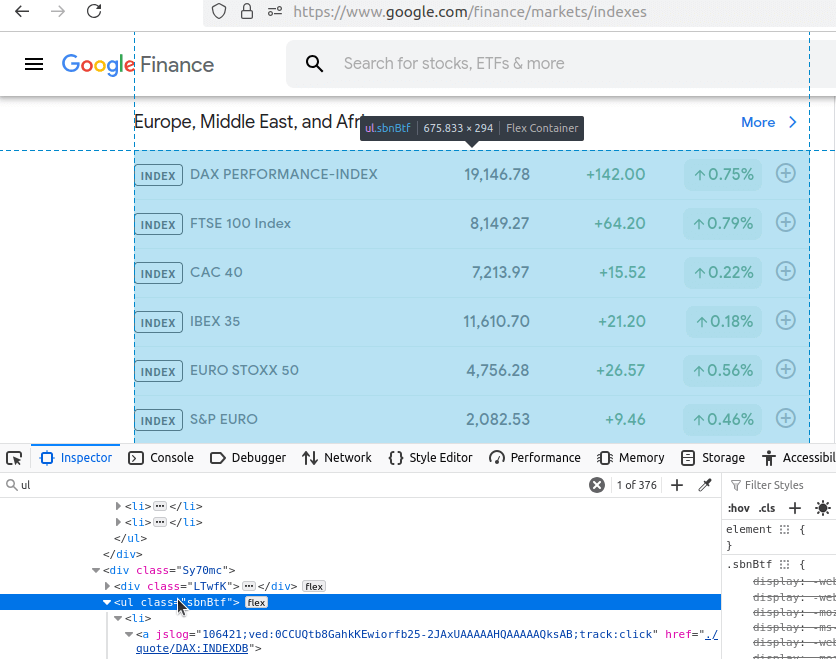Switch to the Console tab
836x659 pixels.
(161, 457)
